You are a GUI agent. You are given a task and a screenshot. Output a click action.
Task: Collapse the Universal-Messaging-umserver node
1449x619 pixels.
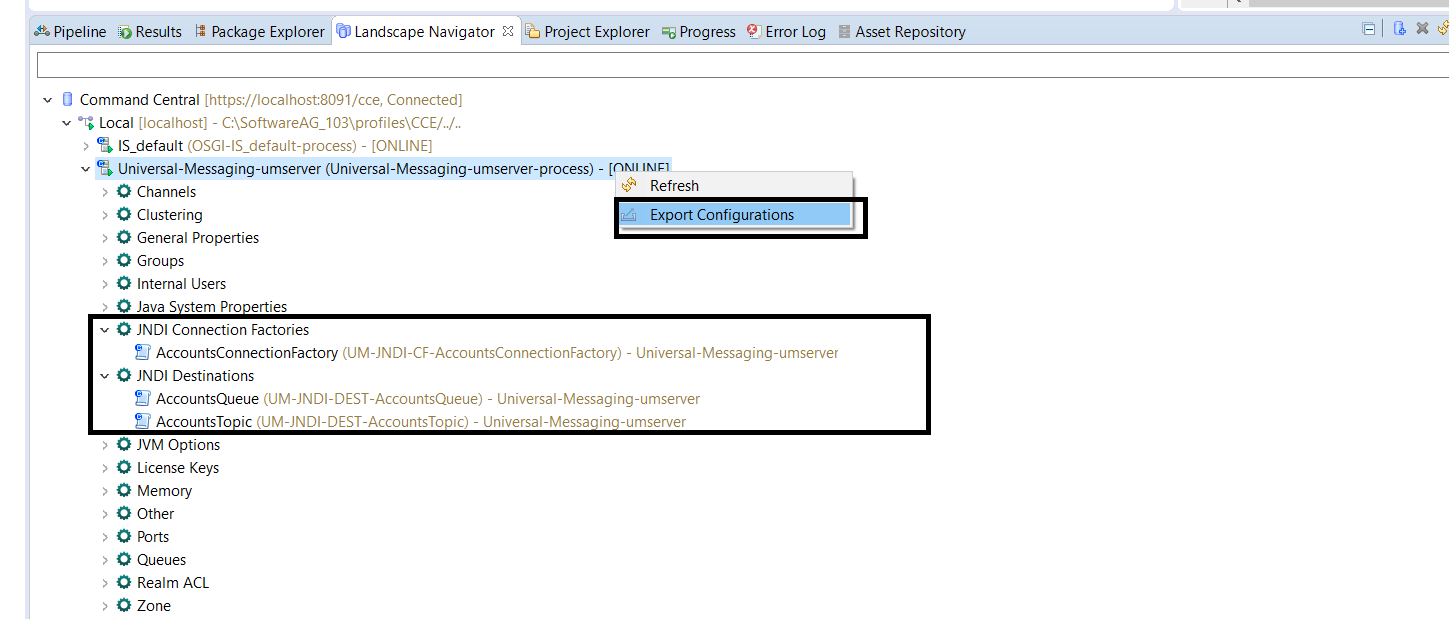click(86, 169)
